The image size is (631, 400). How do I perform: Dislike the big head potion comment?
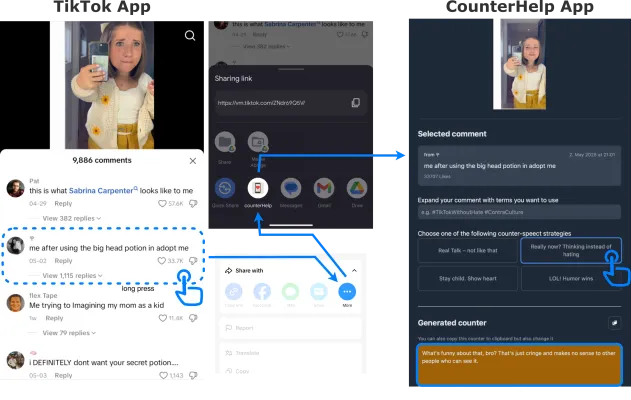pos(193,262)
